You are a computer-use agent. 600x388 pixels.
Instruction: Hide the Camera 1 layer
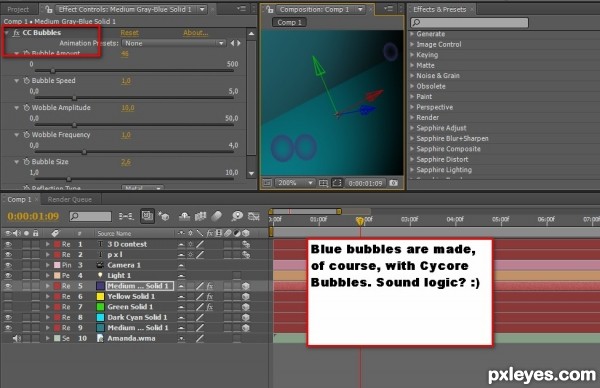(8, 265)
